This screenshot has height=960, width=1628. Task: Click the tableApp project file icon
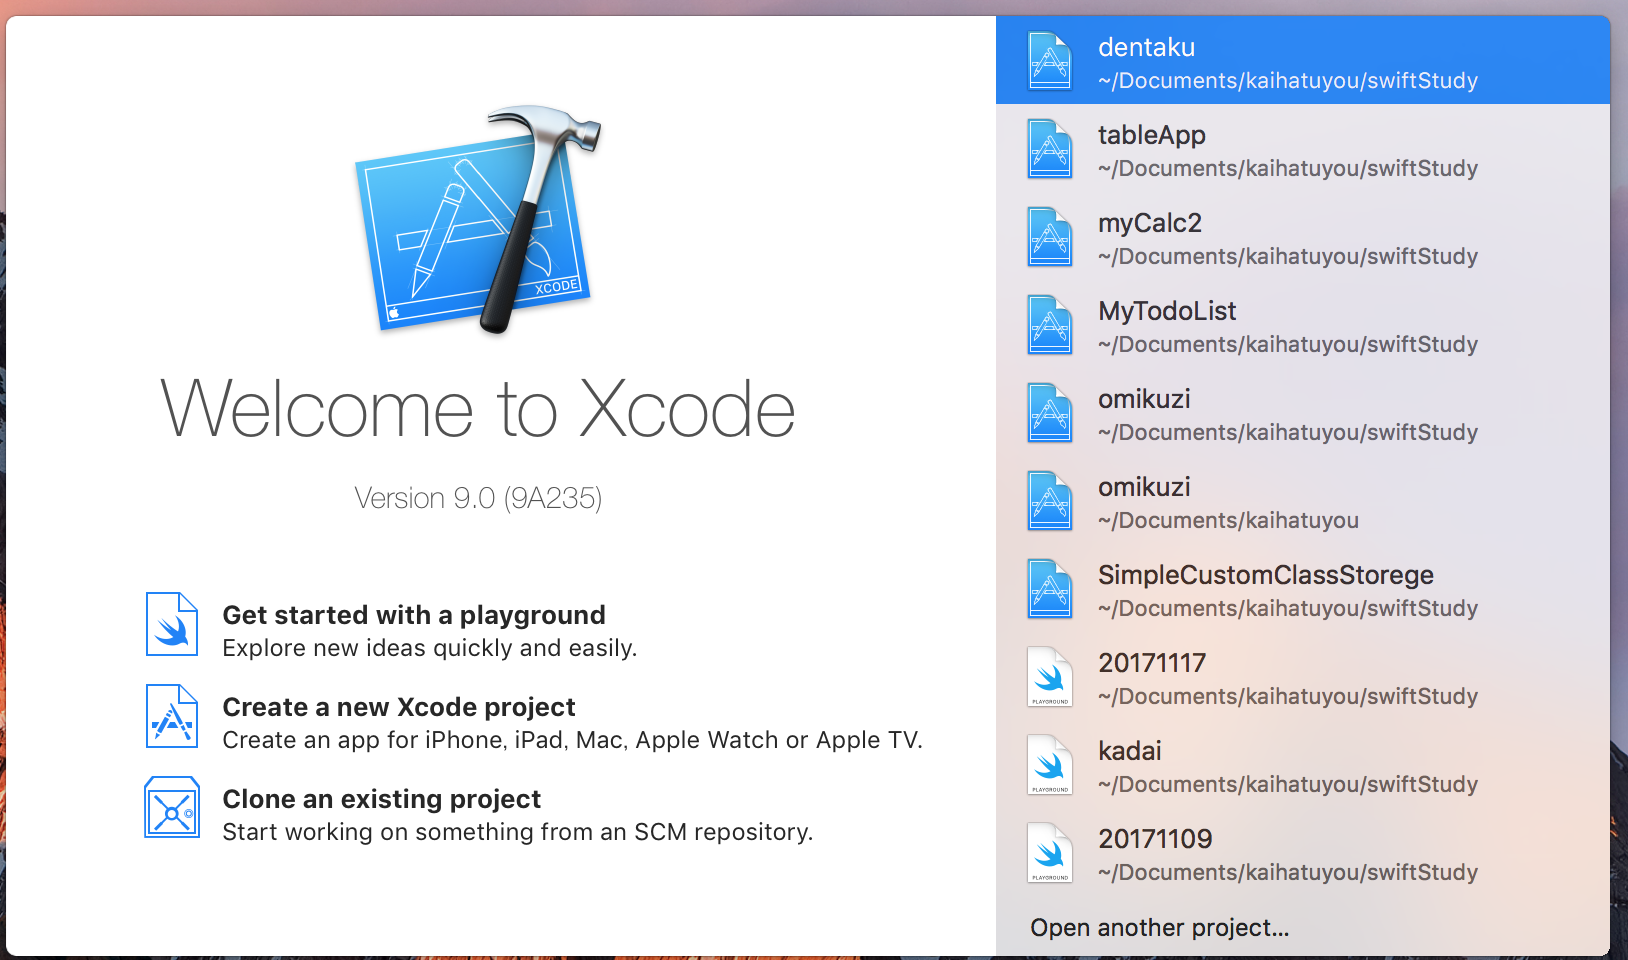pyautogui.click(x=1050, y=149)
